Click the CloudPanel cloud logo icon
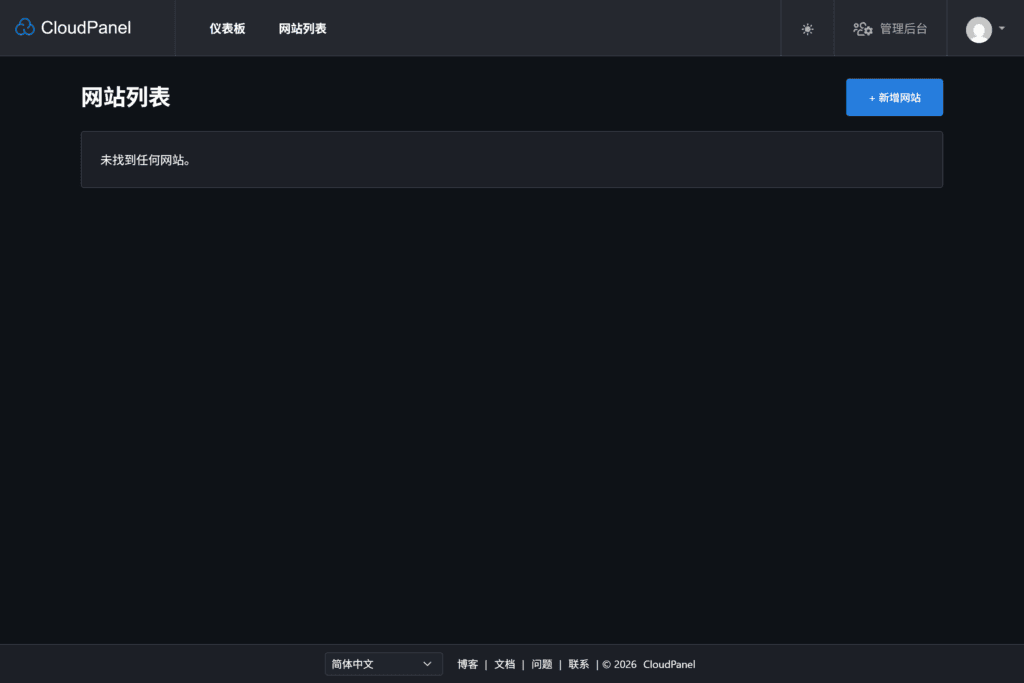 pos(25,27)
